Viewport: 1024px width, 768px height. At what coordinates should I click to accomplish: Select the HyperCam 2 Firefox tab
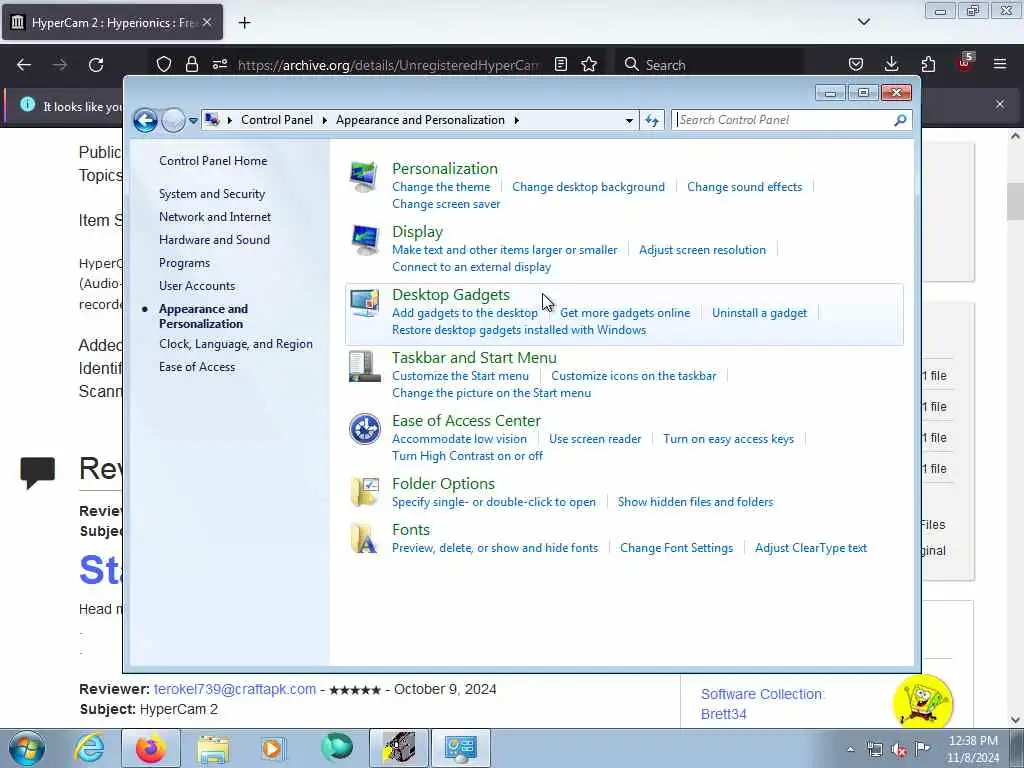click(x=112, y=23)
